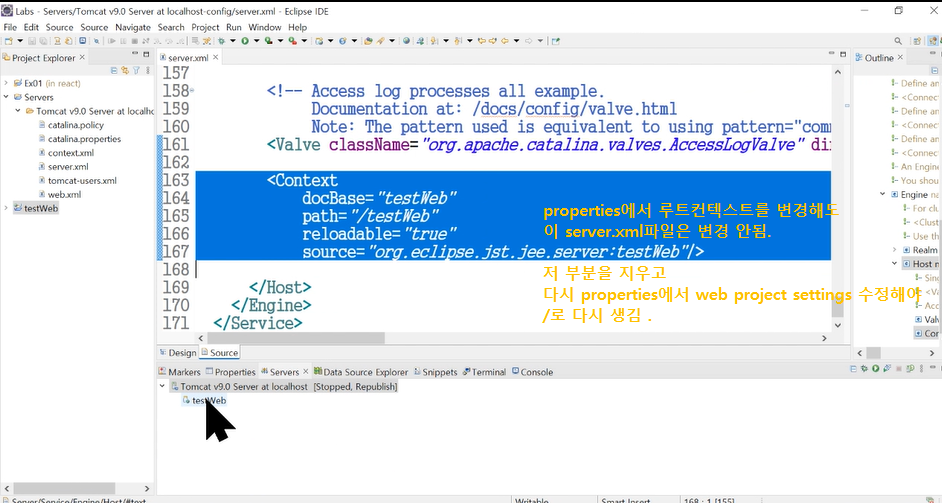Open the Servers view menu (three dots)
The image size is (942, 503).
point(922,368)
